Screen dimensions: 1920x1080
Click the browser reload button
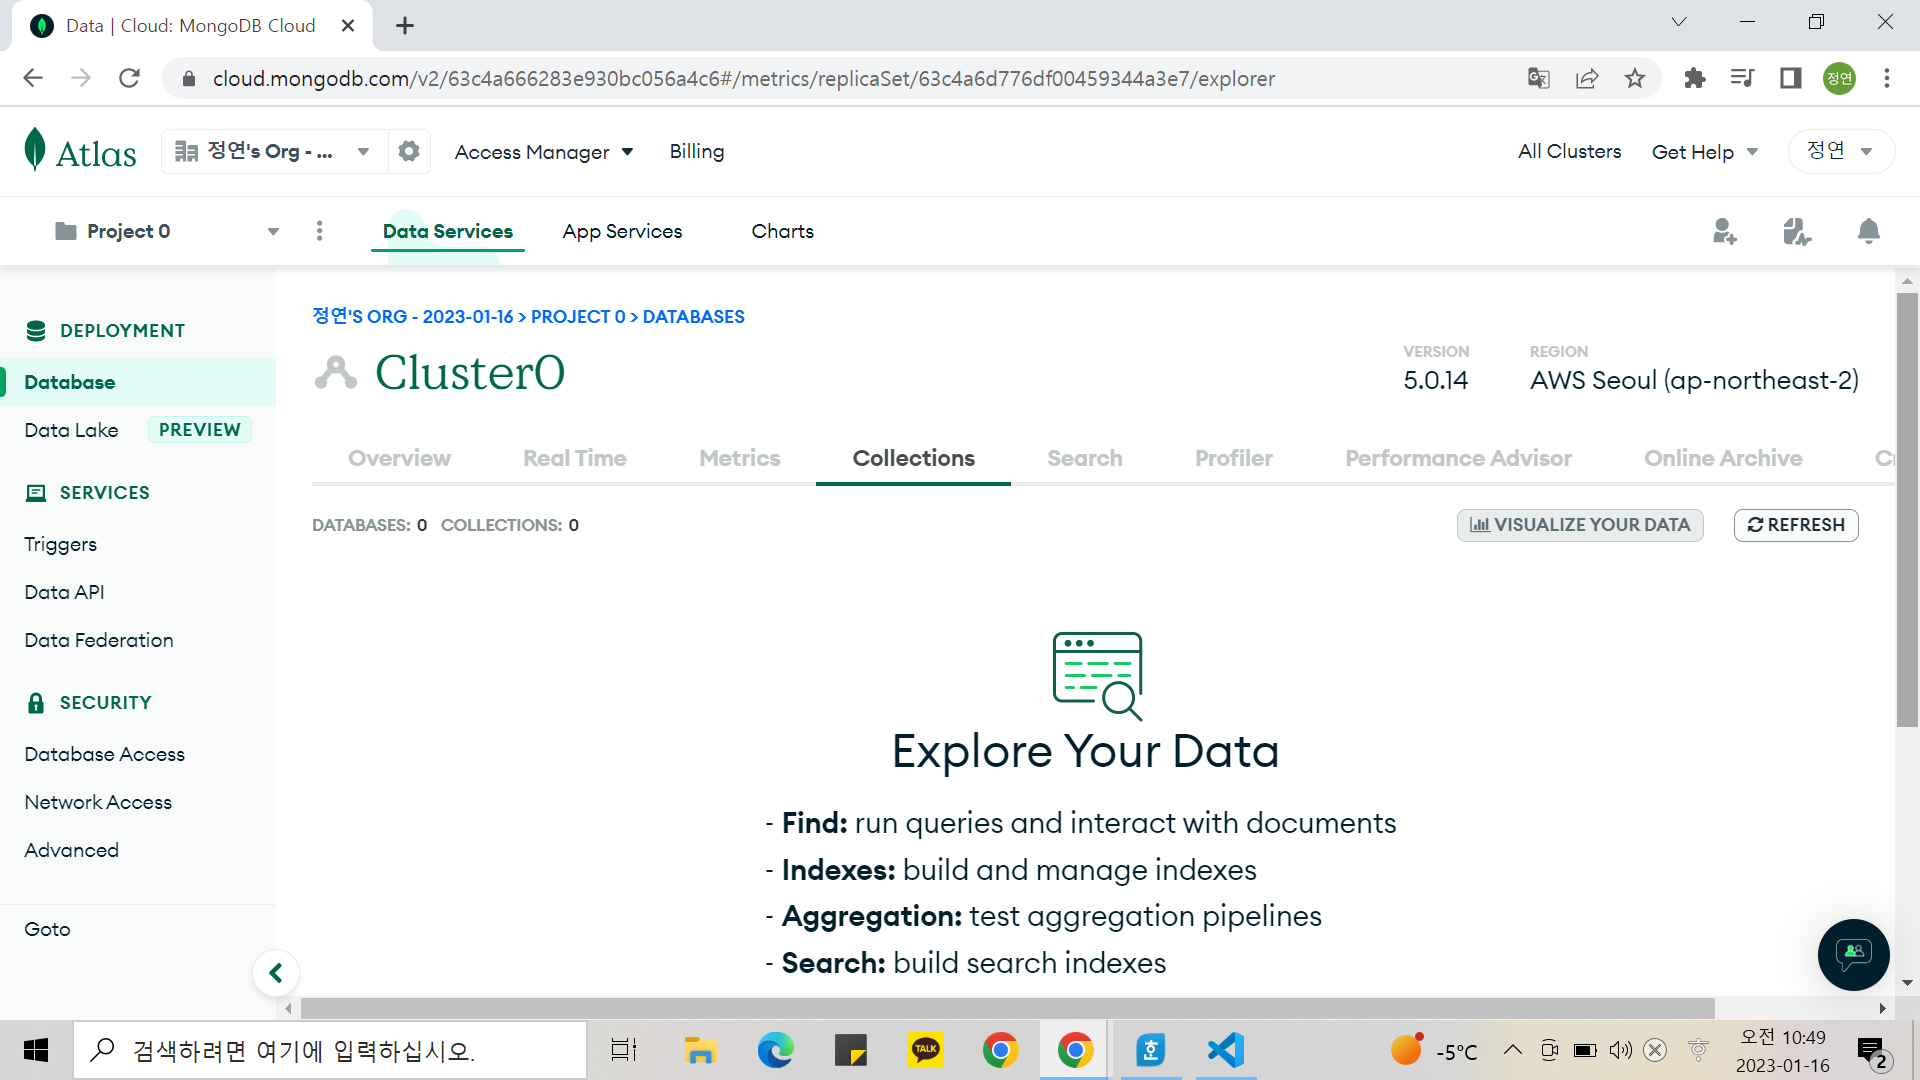[x=129, y=78]
